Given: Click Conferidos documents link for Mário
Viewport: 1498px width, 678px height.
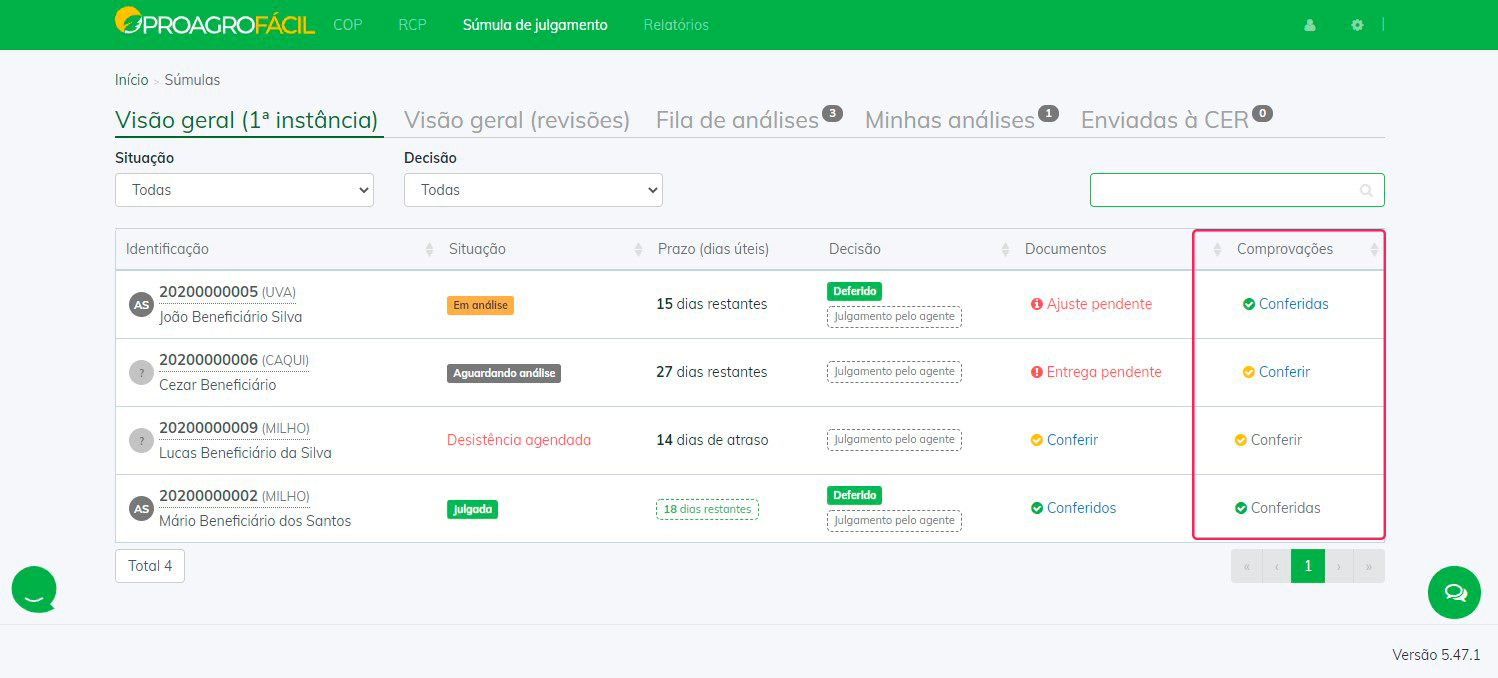Looking at the screenshot, I should [1073, 508].
